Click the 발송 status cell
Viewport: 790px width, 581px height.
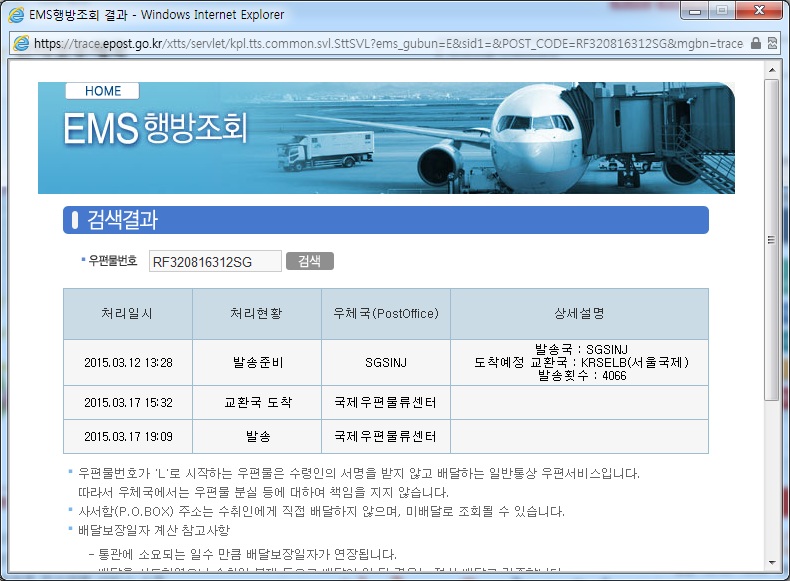(258, 436)
